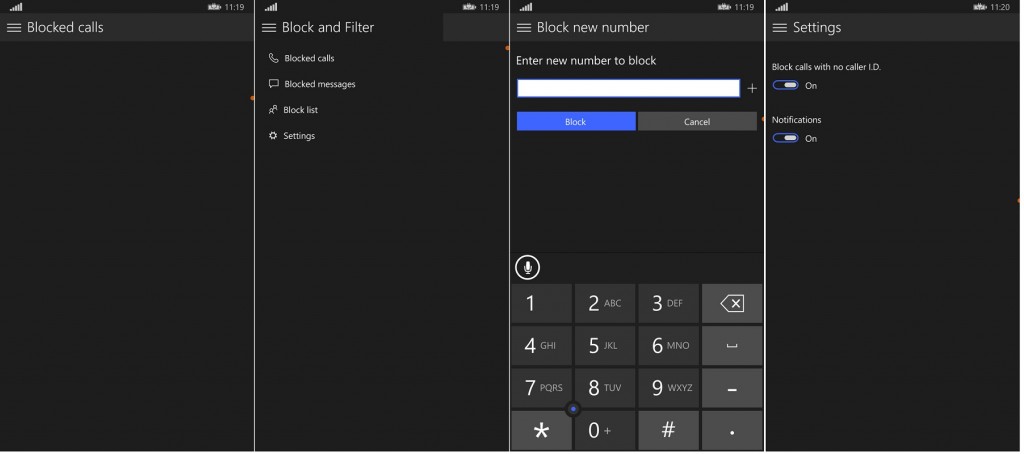Tap keypad key 0 plus

[x=605, y=430]
